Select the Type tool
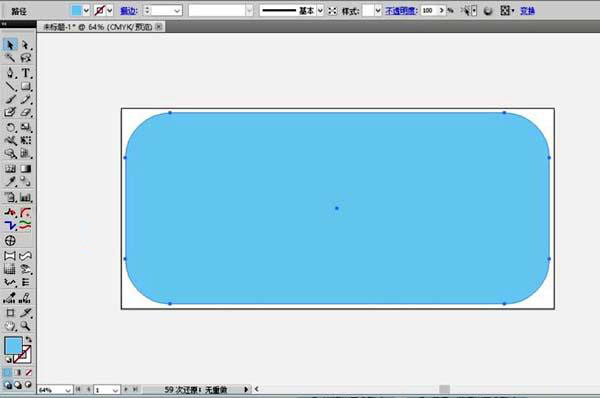The image size is (600, 398). (x=26, y=73)
